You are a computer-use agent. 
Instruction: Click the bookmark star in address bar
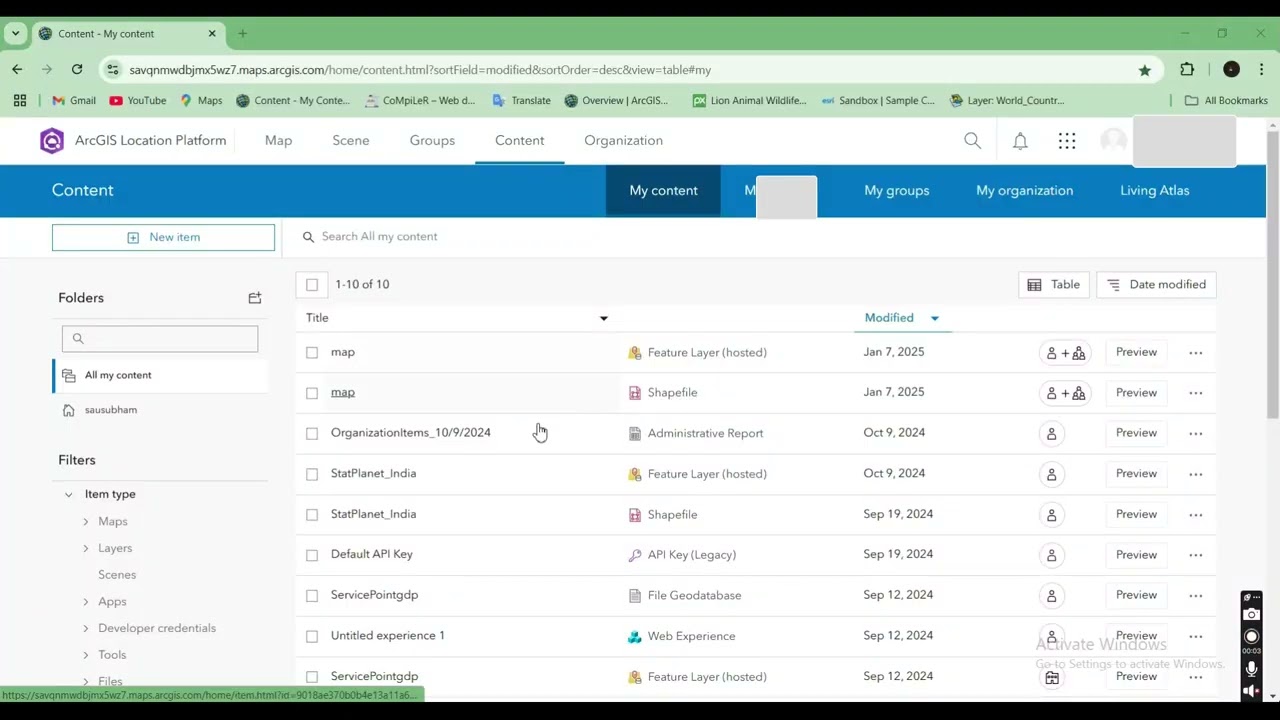pos(1144,70)
